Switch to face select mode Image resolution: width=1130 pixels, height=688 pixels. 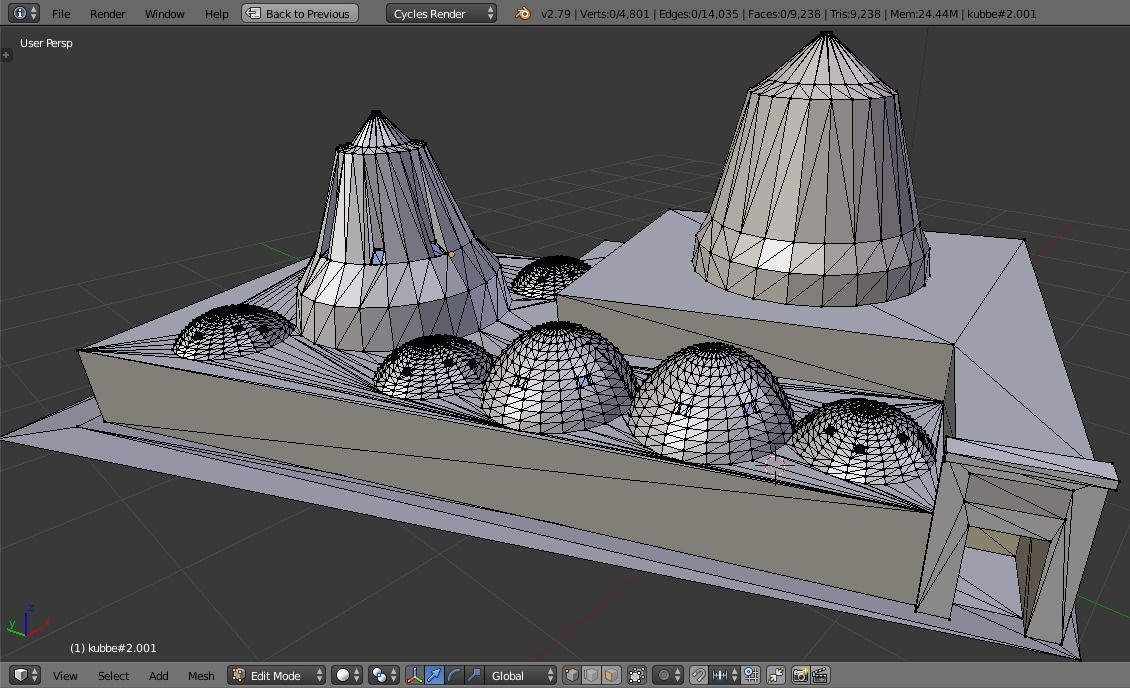610,675
